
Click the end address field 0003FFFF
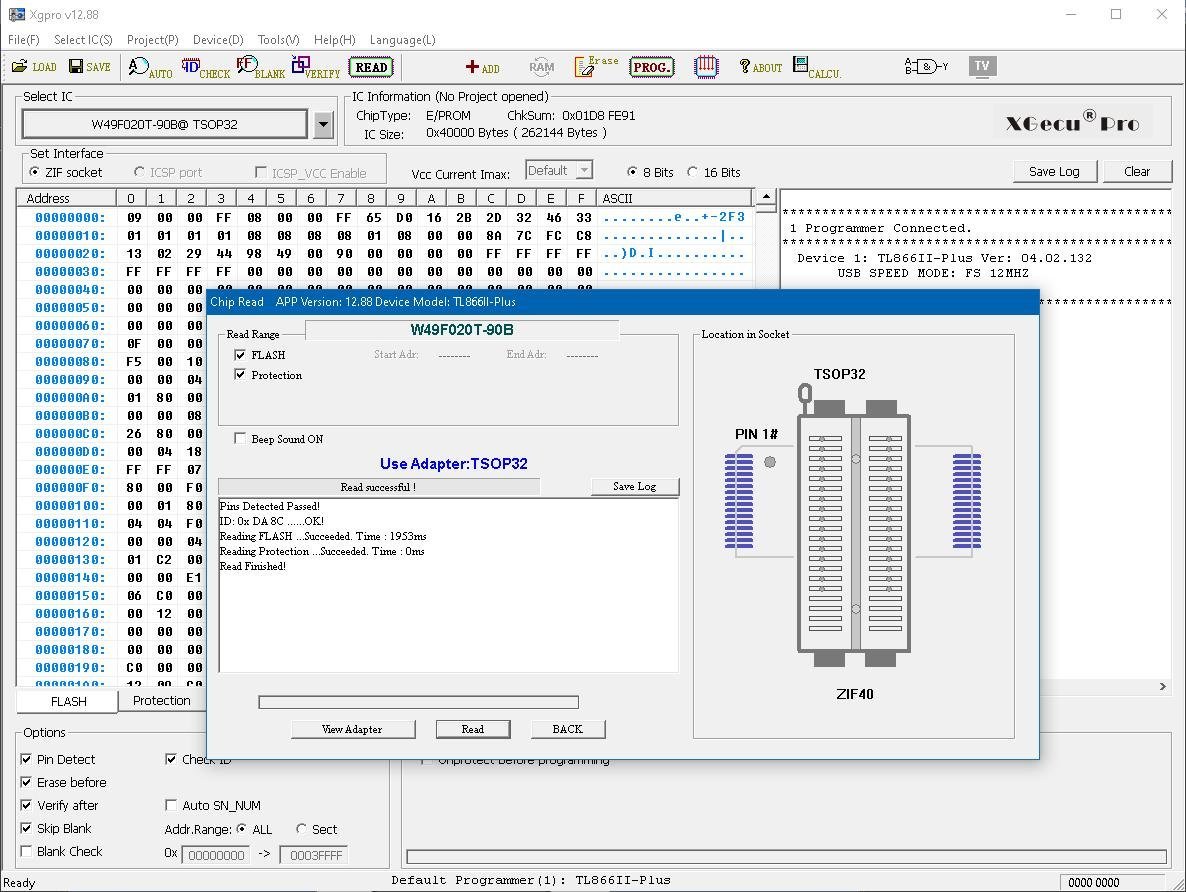pyautogui.click(x=314, y=855)
